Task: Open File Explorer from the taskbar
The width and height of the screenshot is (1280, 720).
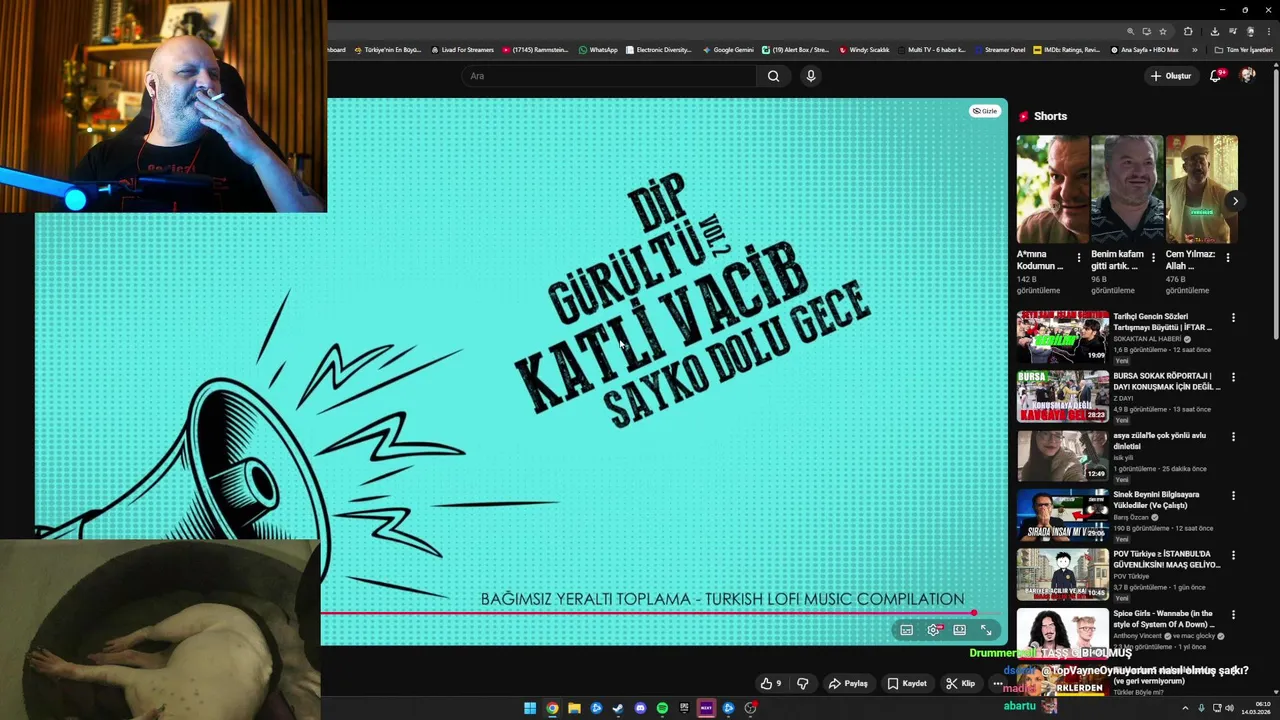Action: point(574,708)
